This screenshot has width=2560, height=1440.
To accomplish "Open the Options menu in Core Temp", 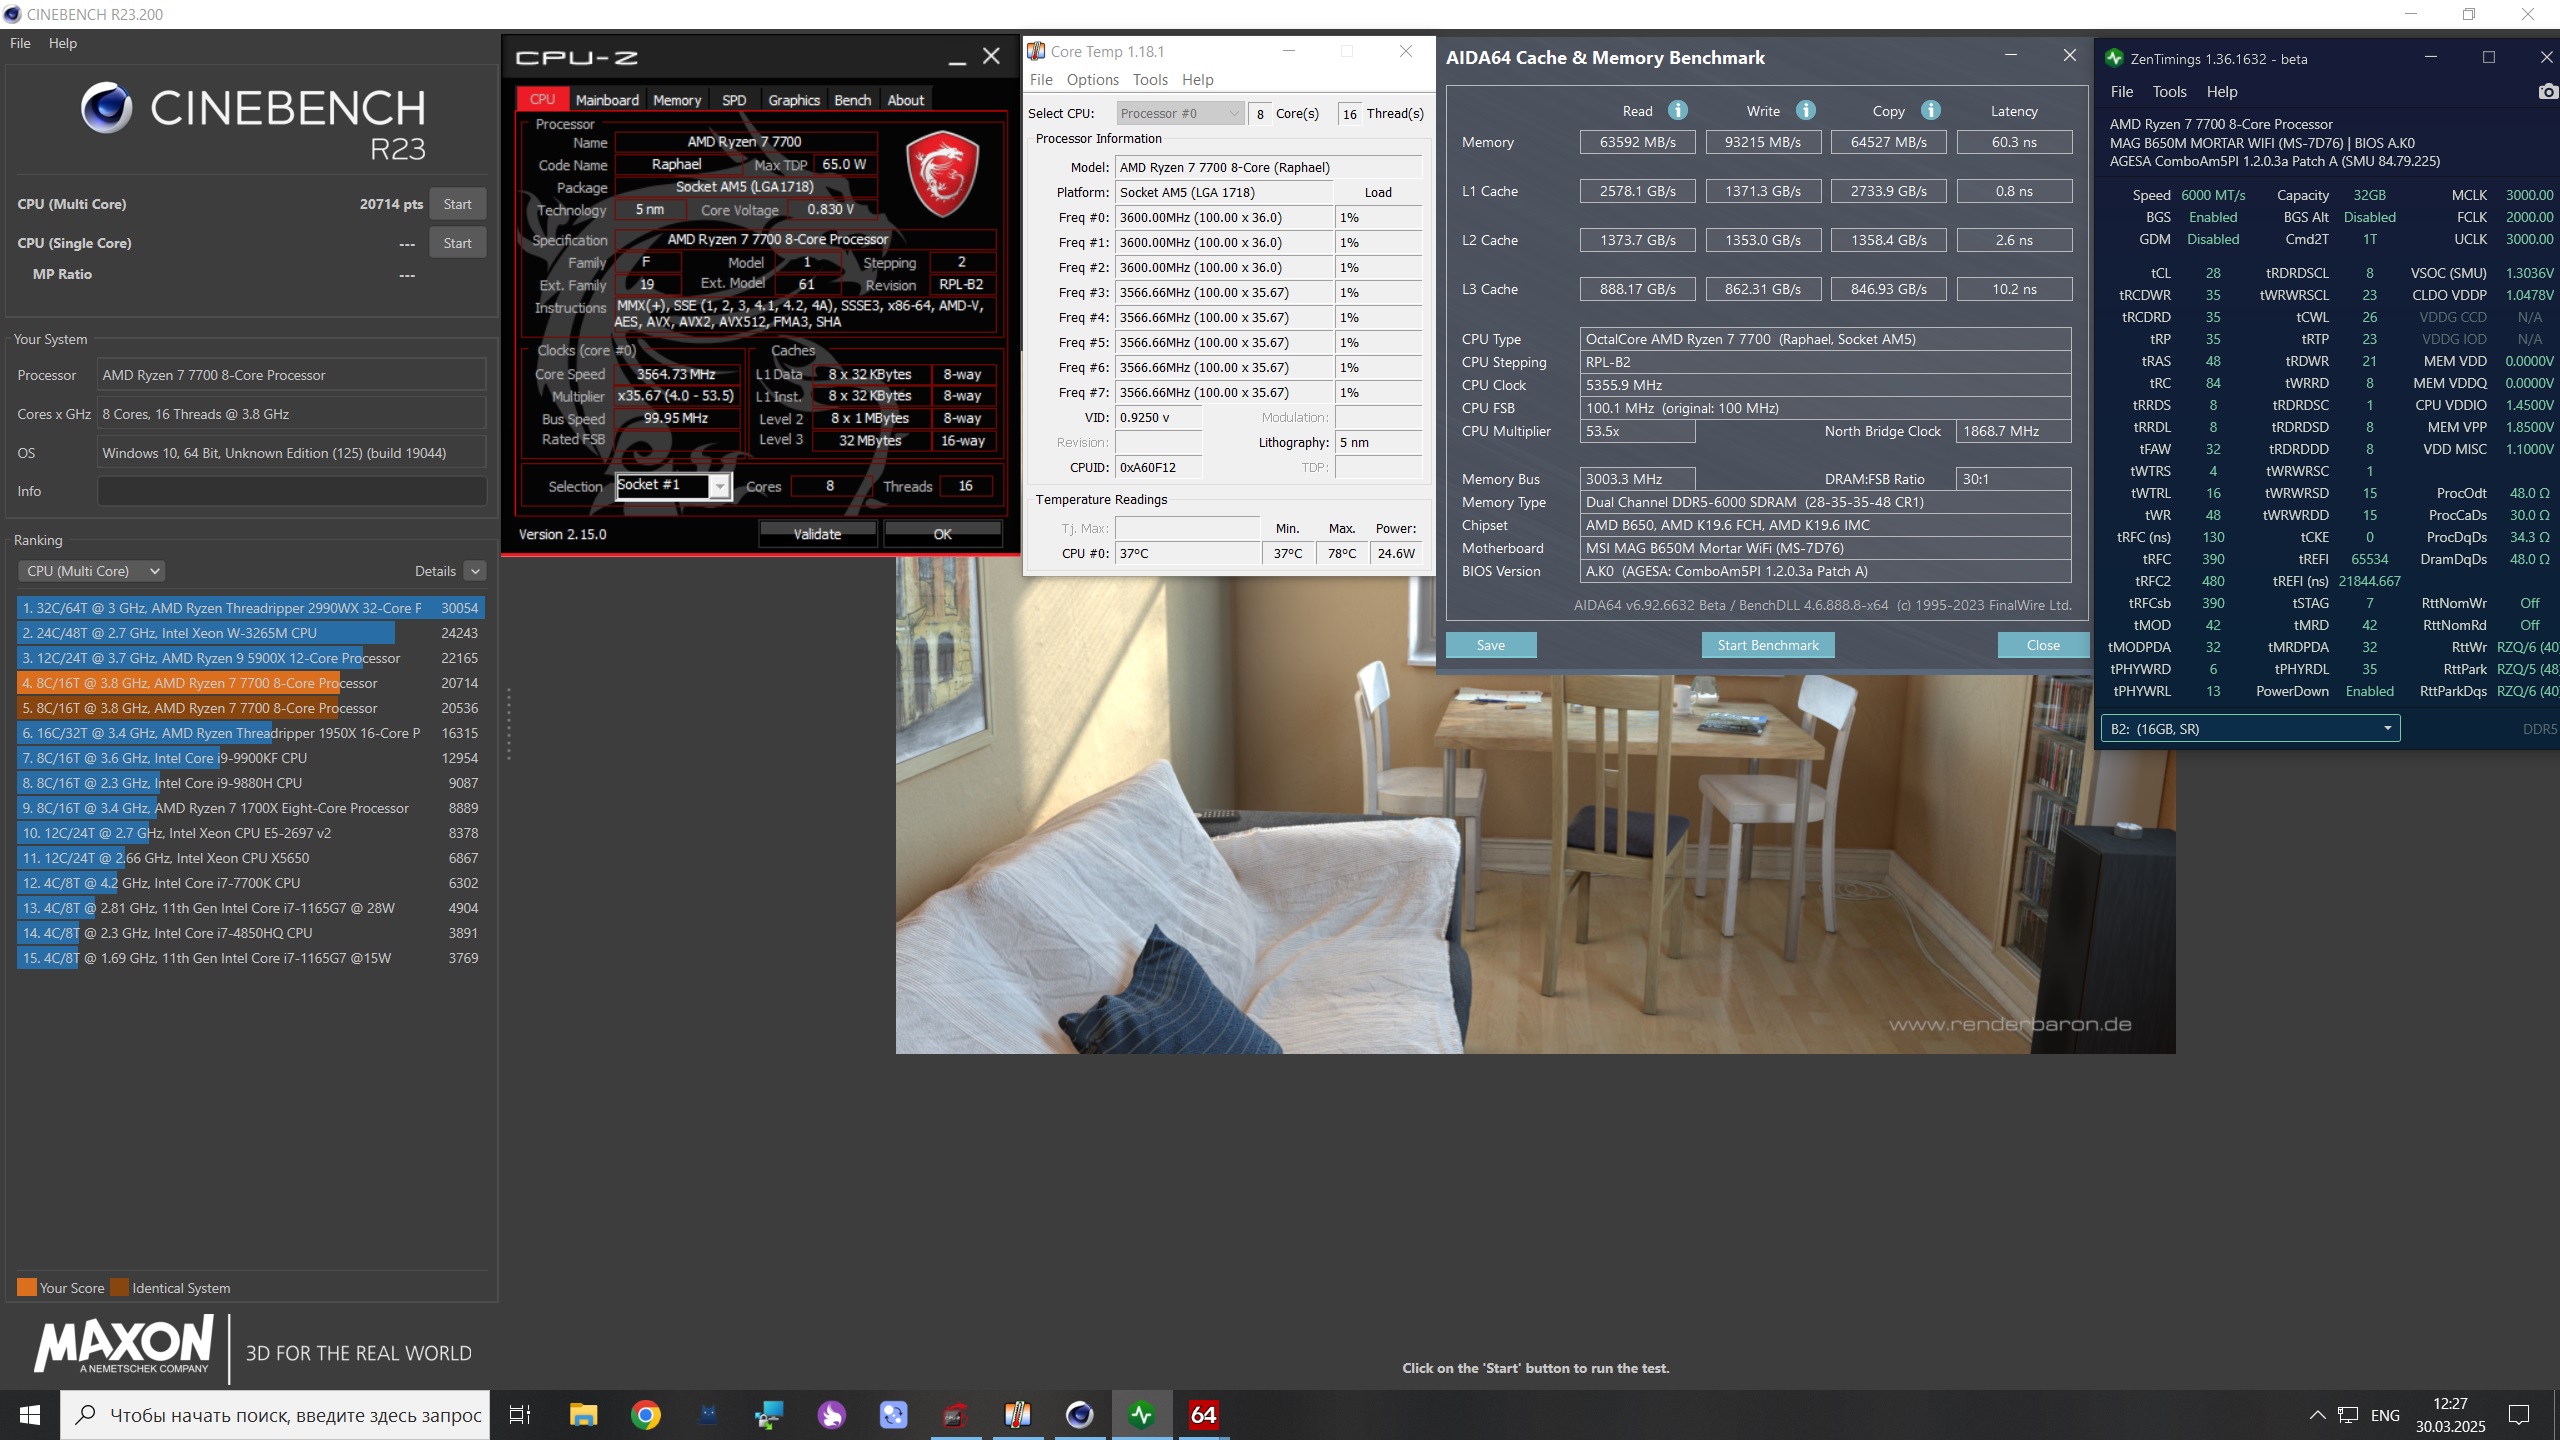I will click(1092, 80).
